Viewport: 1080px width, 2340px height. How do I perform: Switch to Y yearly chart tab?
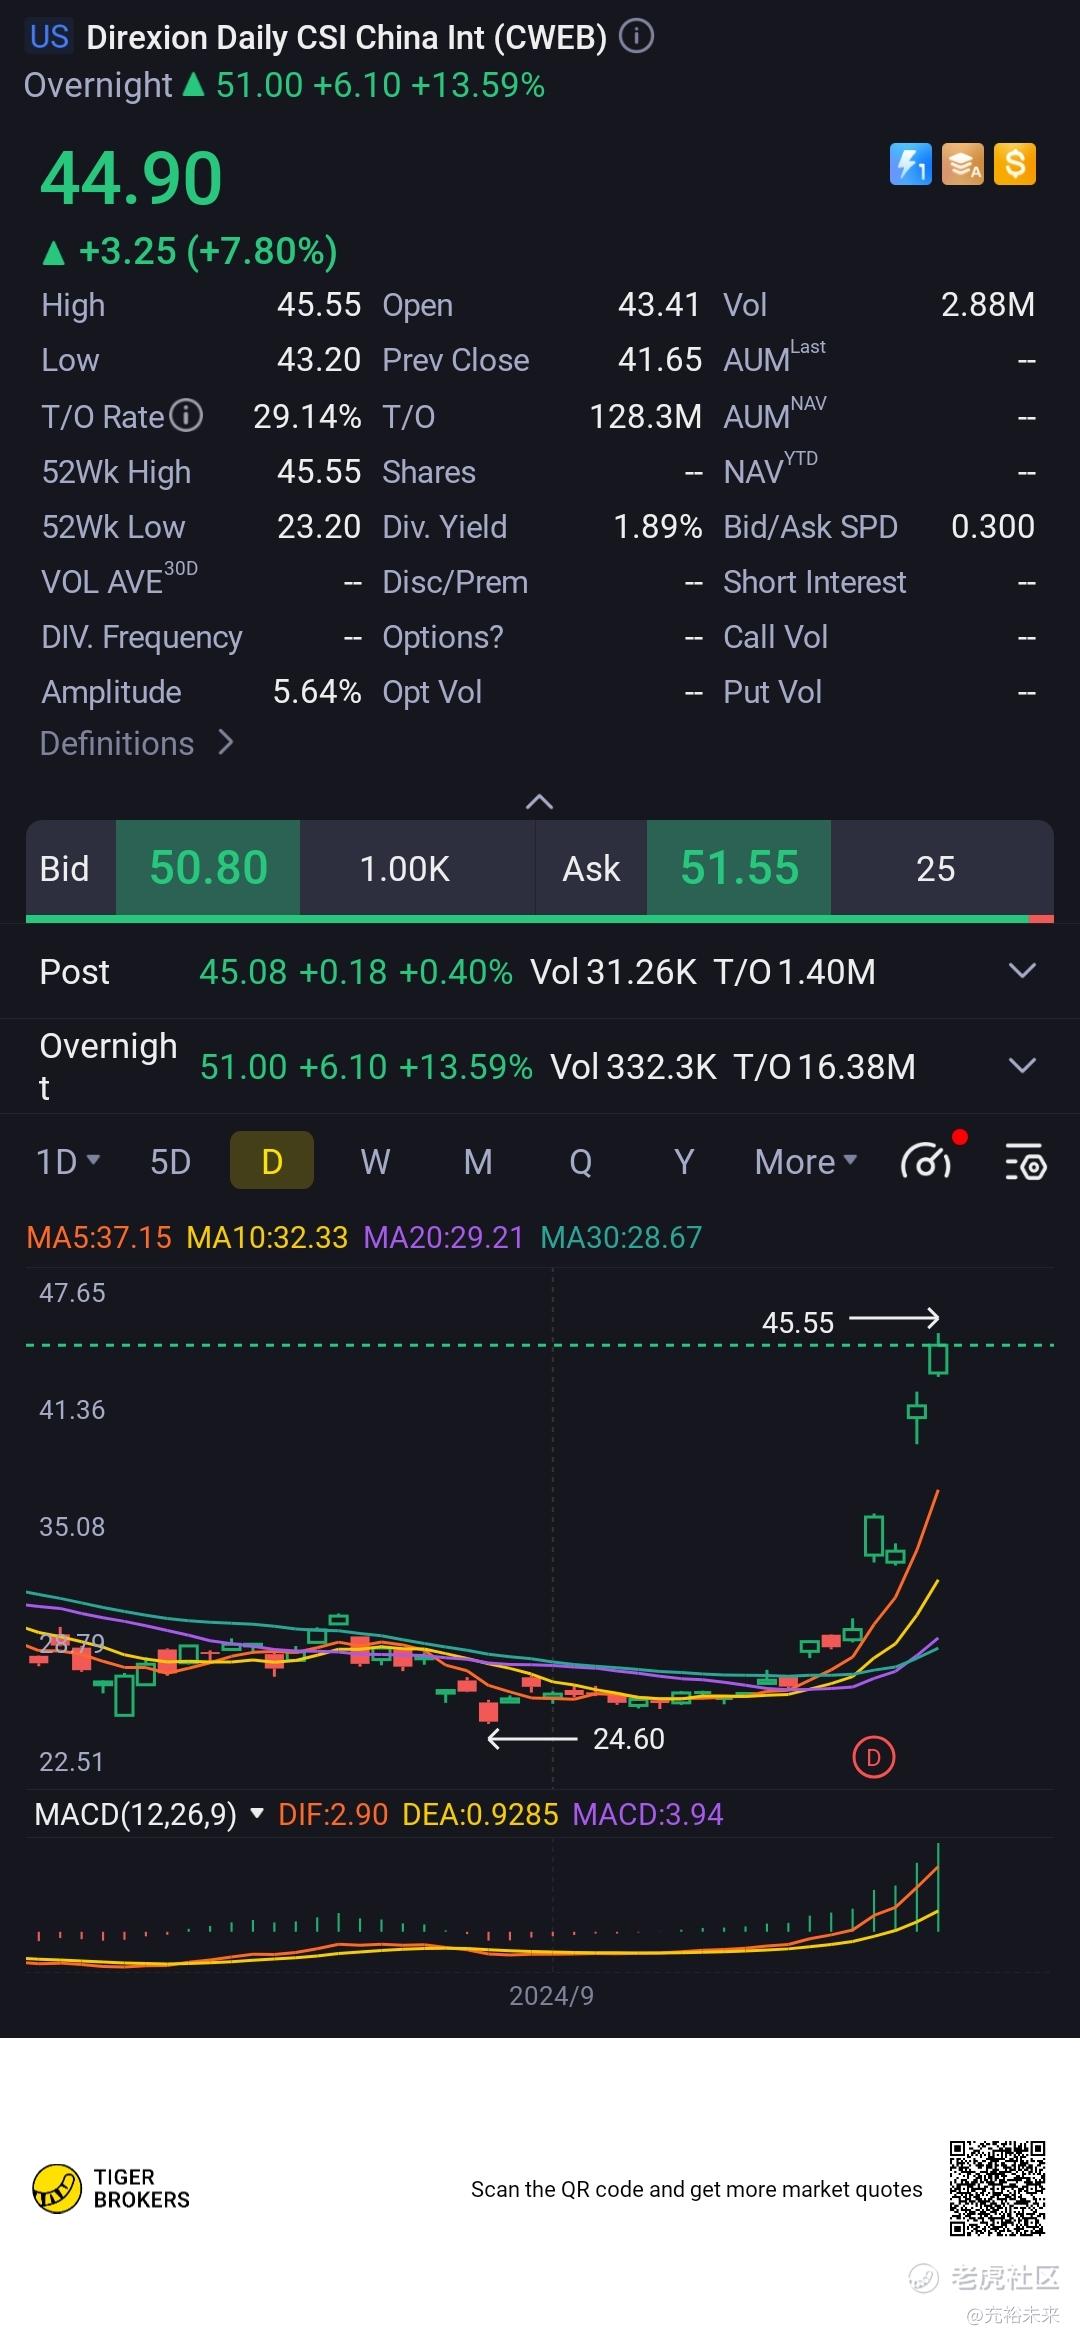684,1161
